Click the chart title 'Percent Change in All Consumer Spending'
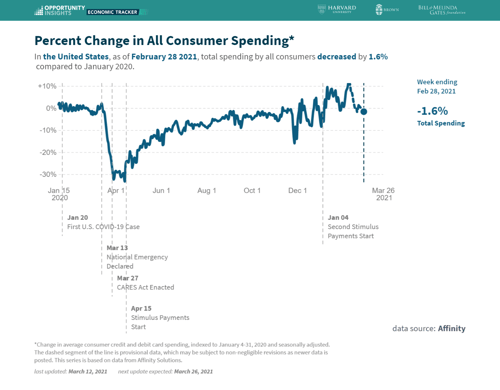The width and height of the screenshot is (500, 390). point(164,41)
